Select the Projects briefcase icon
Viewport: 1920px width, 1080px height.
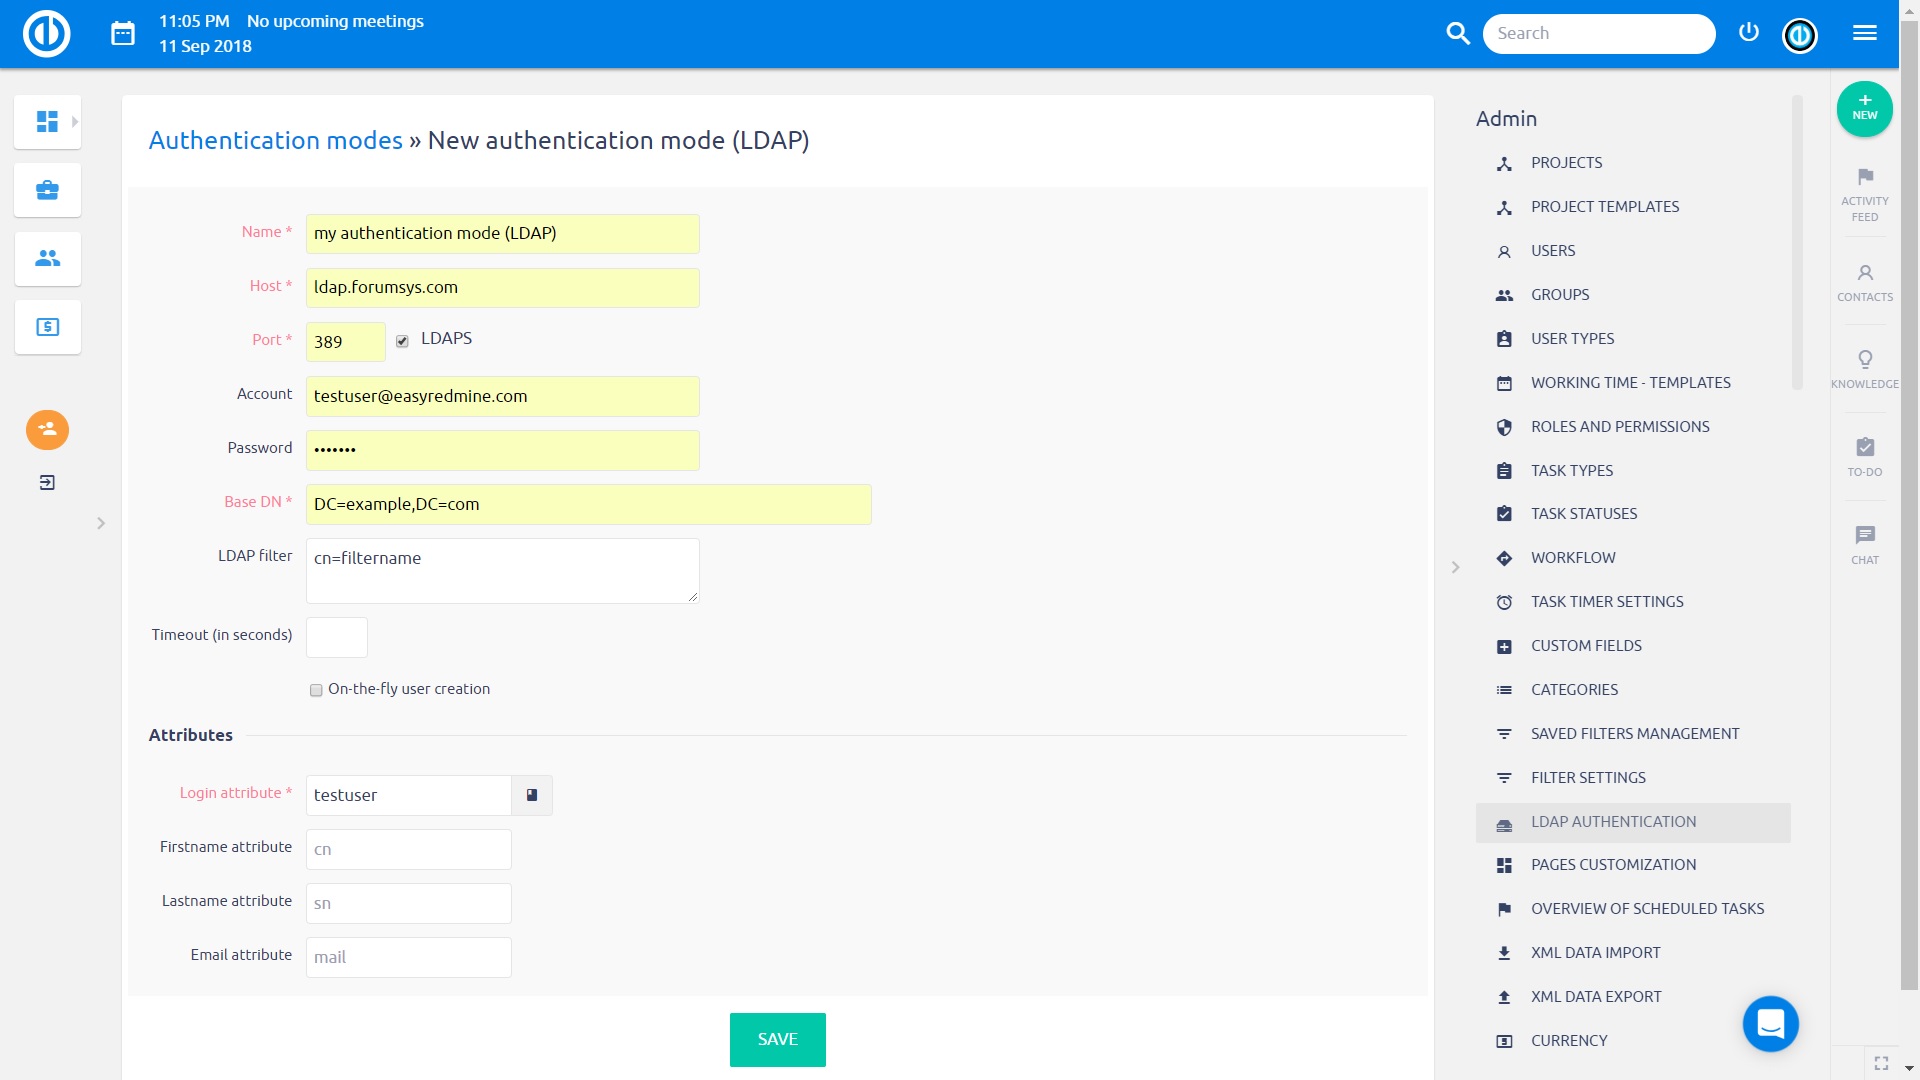click(47, 189)
